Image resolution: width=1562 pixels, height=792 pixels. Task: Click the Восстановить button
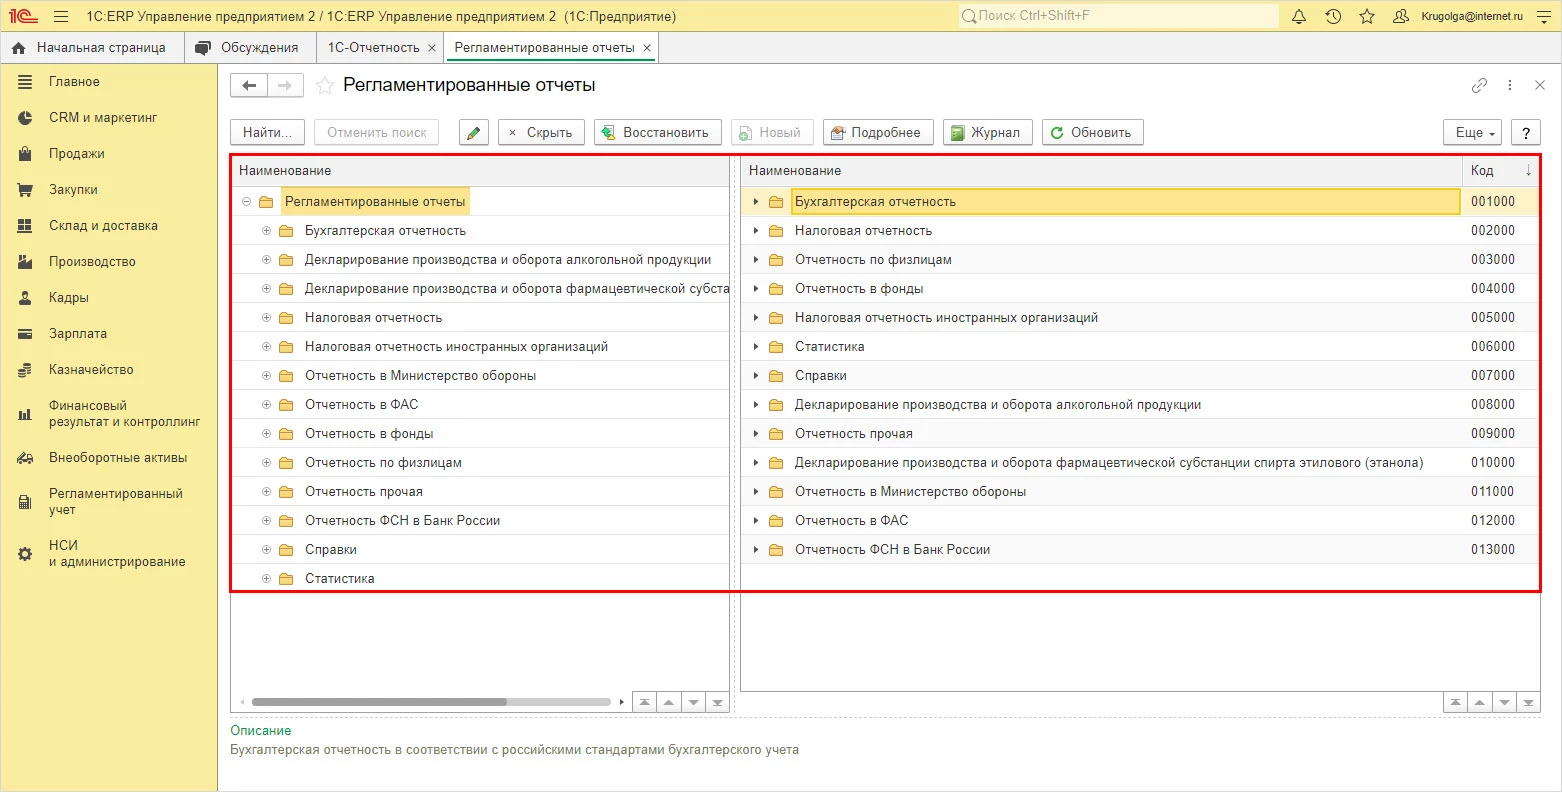pos(658,132)
